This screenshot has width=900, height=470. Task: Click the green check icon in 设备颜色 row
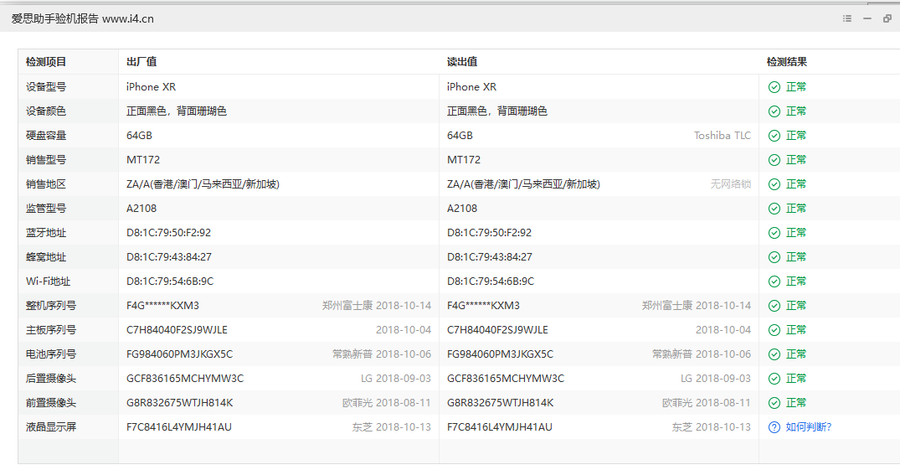click(774, 111)
